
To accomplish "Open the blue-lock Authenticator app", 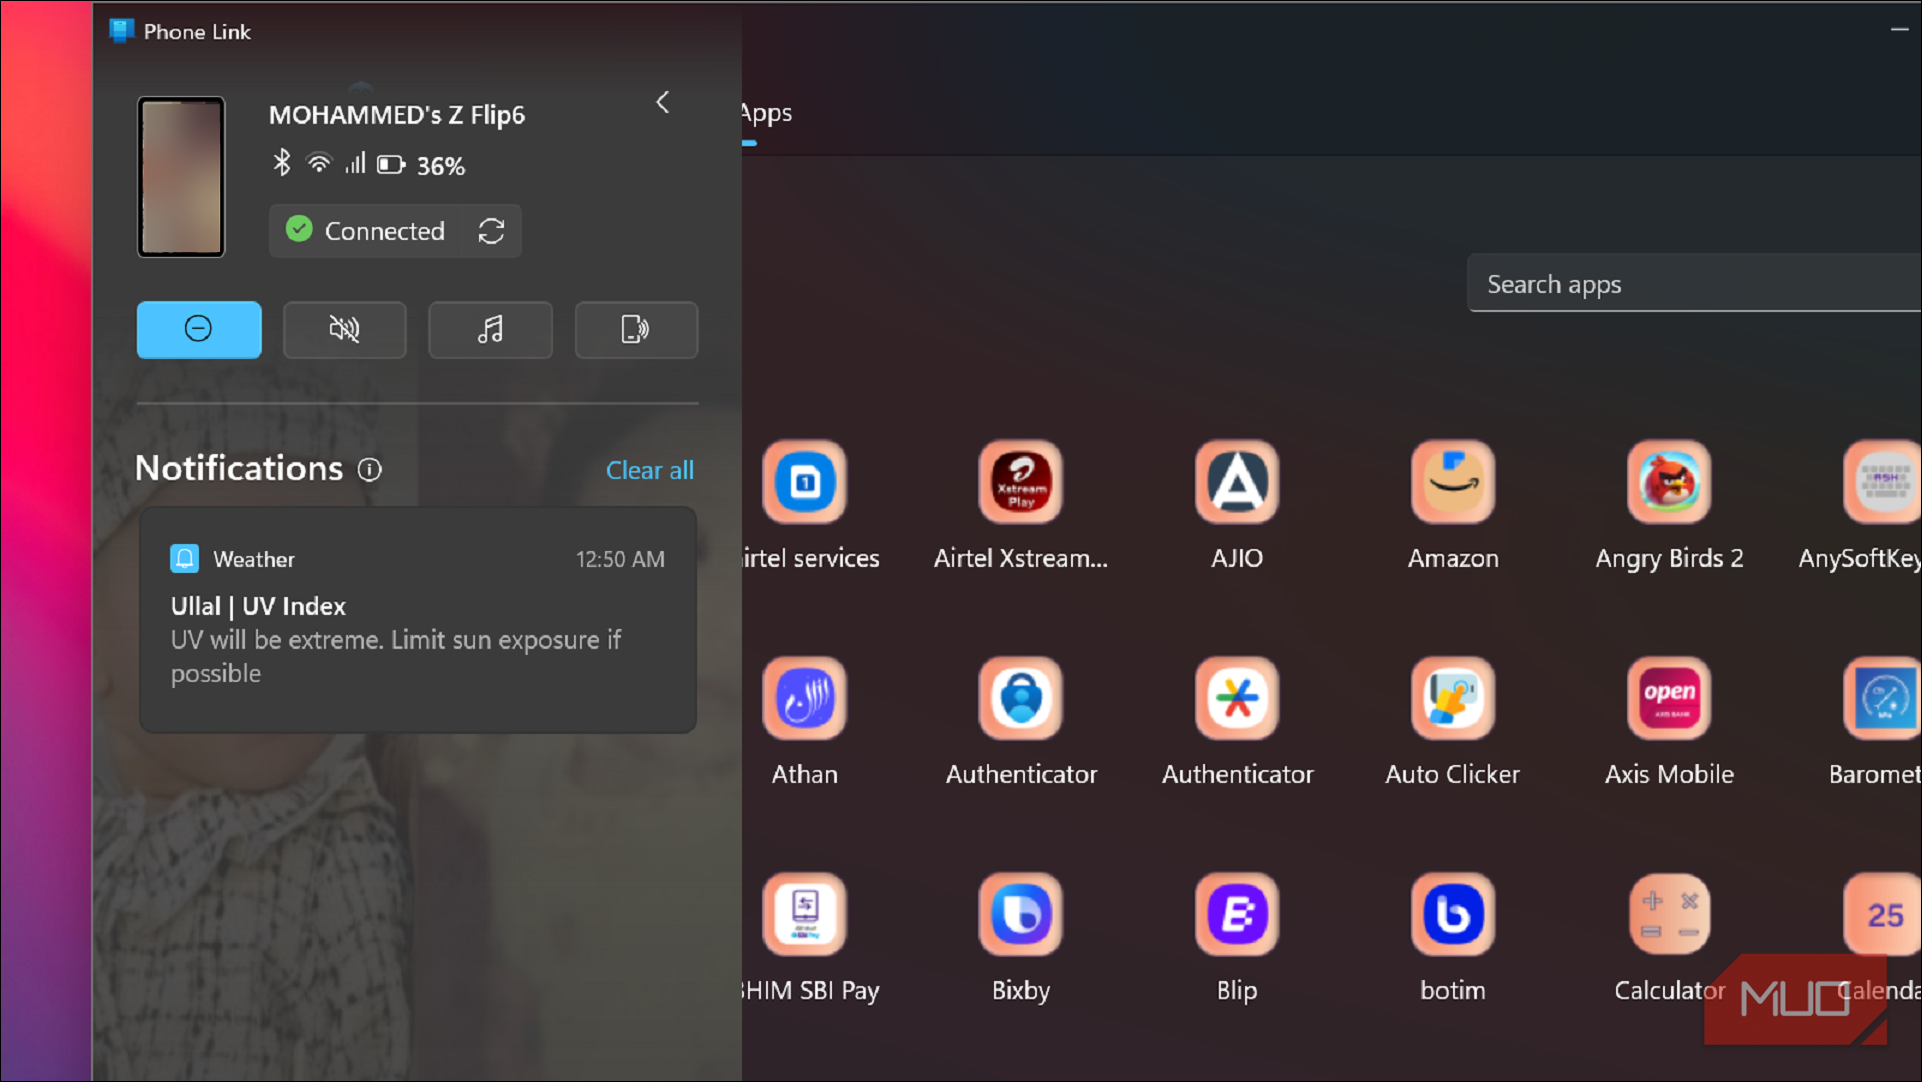I will [x=1021, y=720].
